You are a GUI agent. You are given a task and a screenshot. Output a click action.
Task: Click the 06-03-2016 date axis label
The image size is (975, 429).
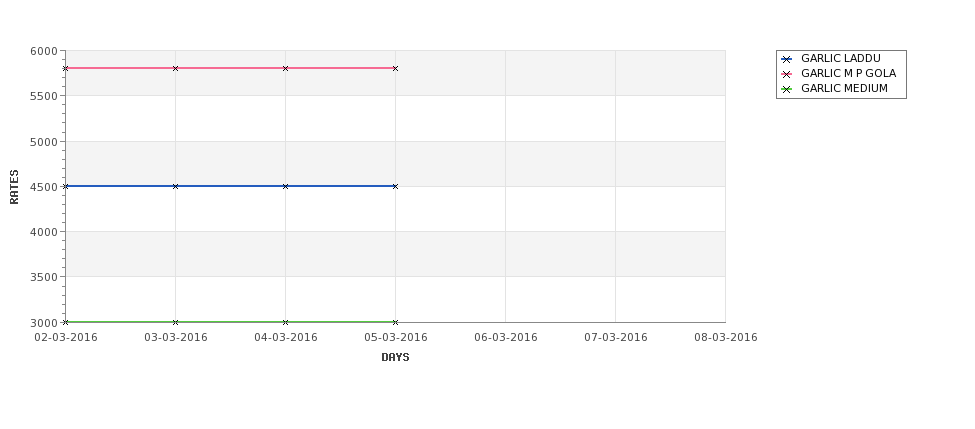[506, 337]
